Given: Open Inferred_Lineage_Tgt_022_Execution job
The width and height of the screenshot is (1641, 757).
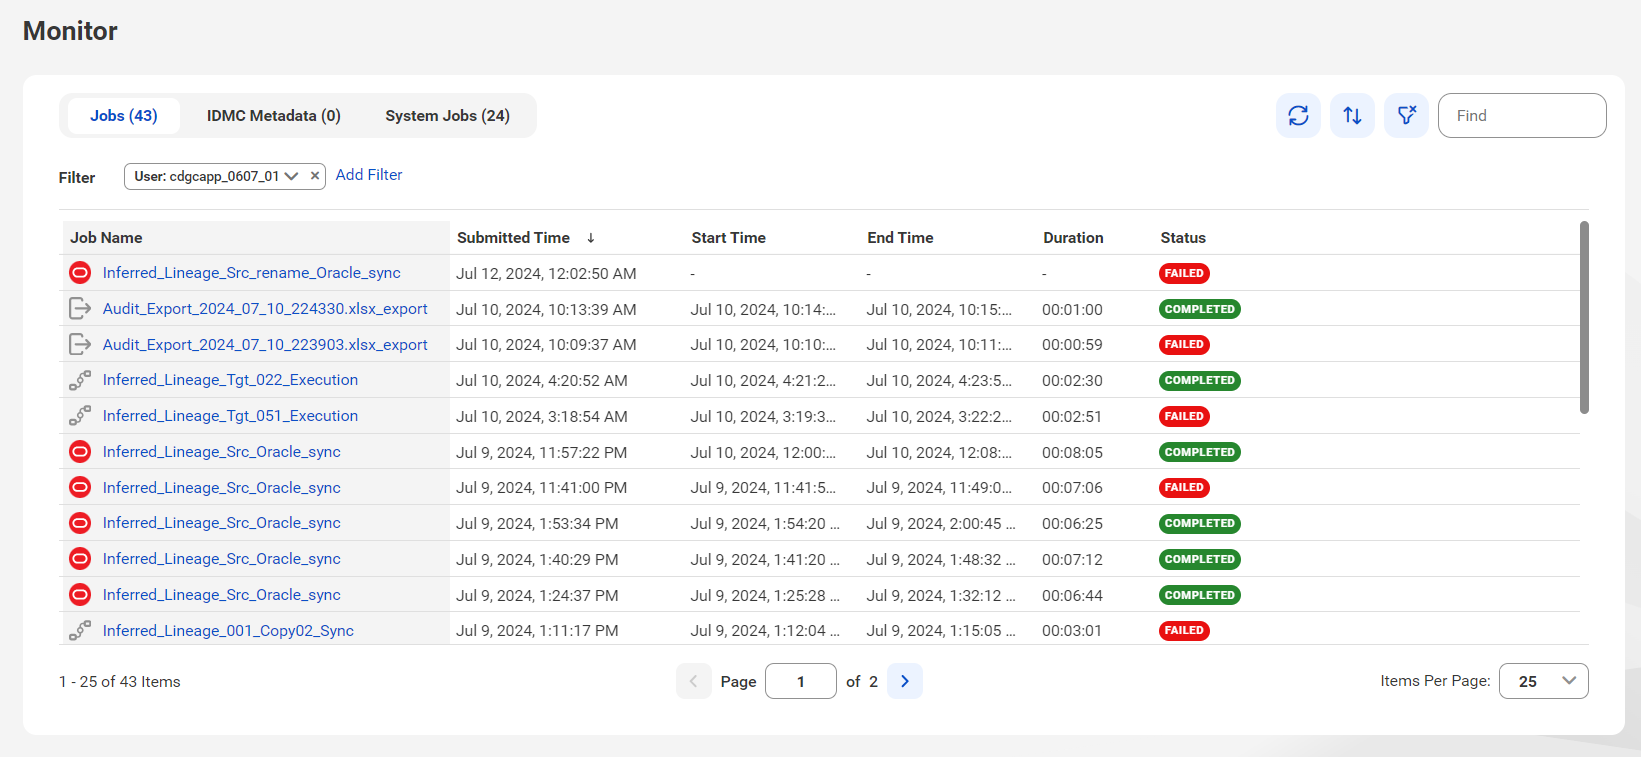Looking at the screenshot, I should 230,380.
